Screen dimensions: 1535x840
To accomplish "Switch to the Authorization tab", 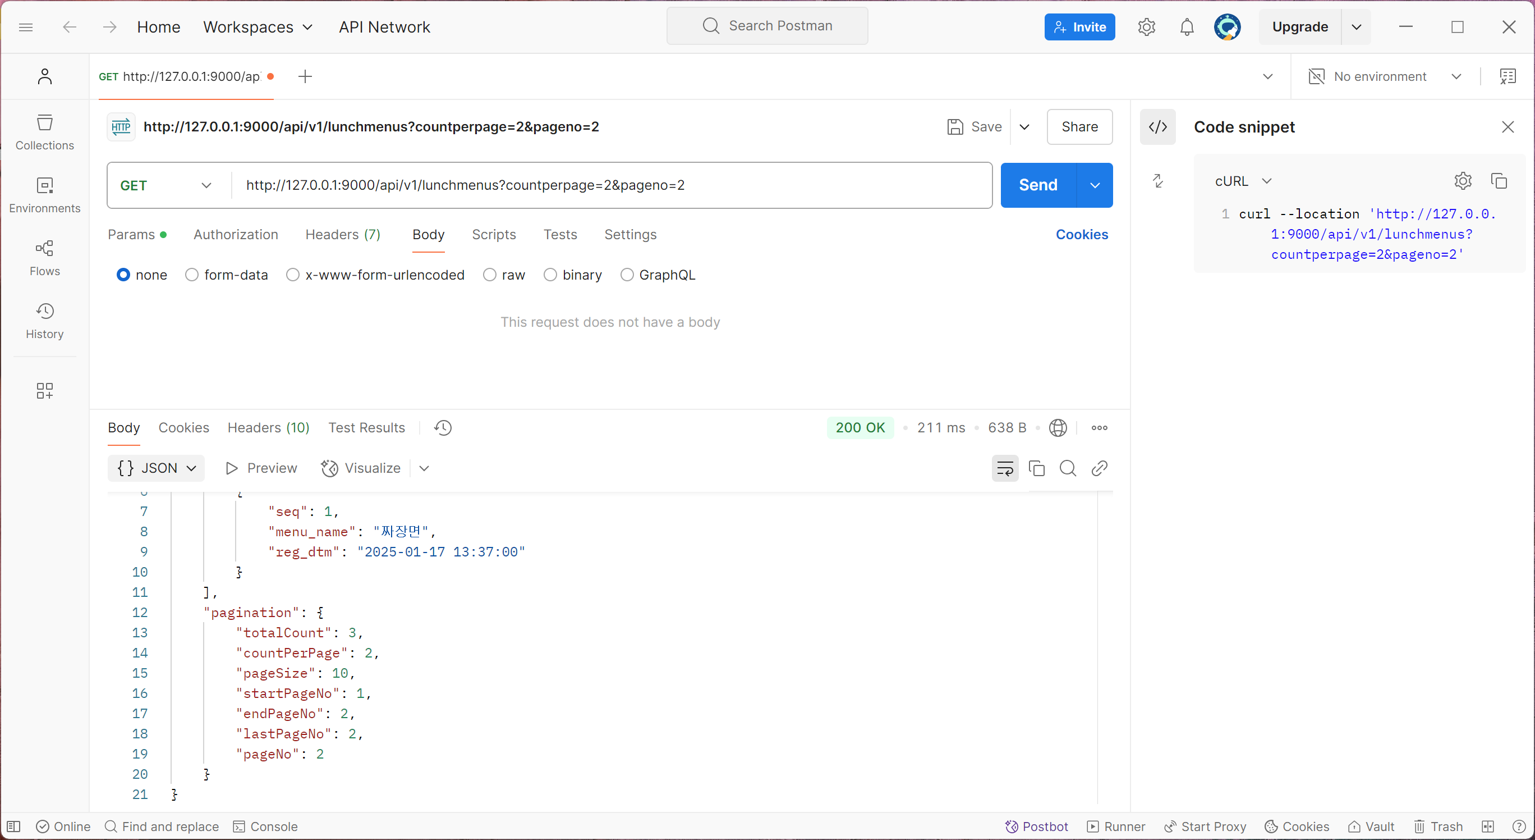I will (x=236, y=234).
